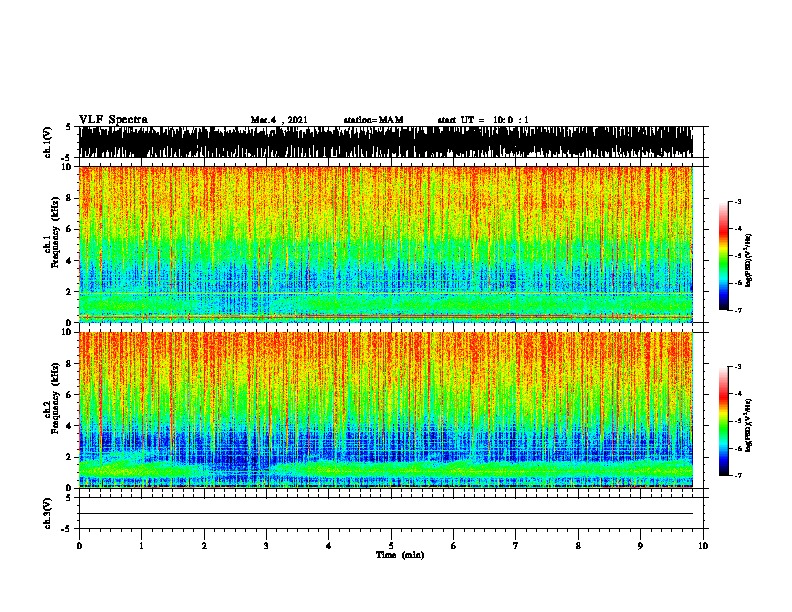Click the "ch.1(V)" waveform axis label

point(47,142)
